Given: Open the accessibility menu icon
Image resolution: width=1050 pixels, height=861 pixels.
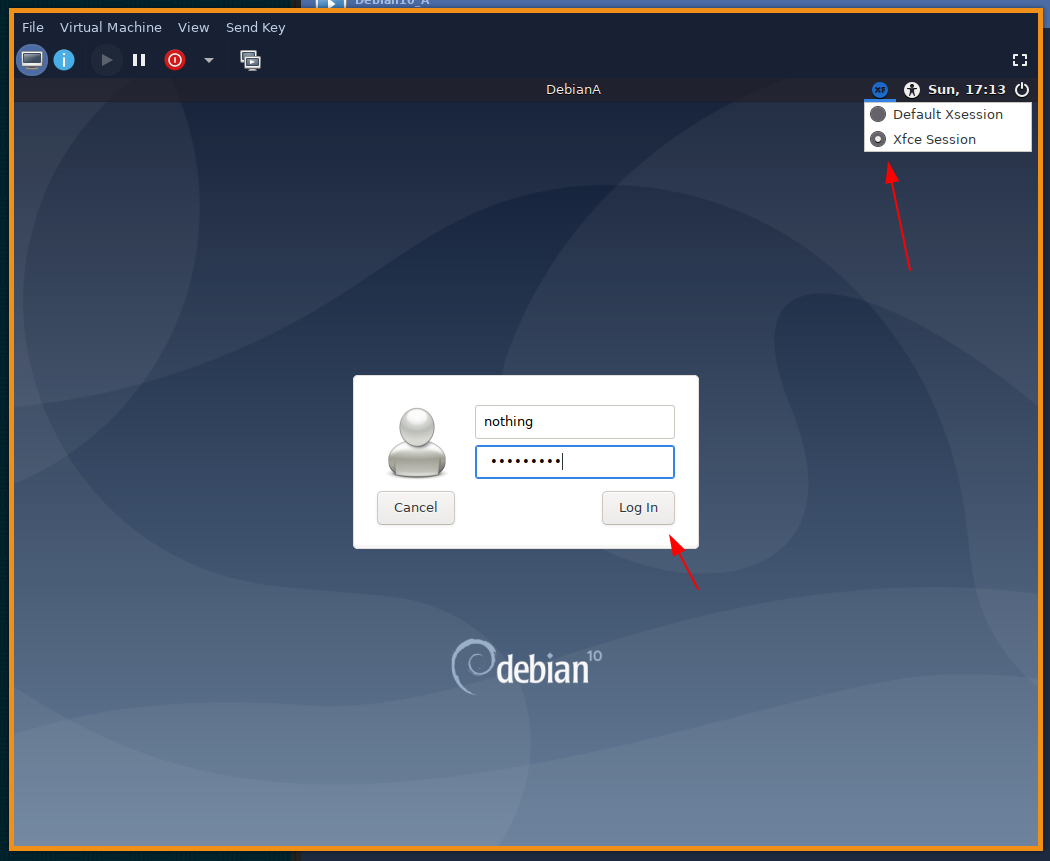Looking at the screenshot, I should [x=911, y=90].
